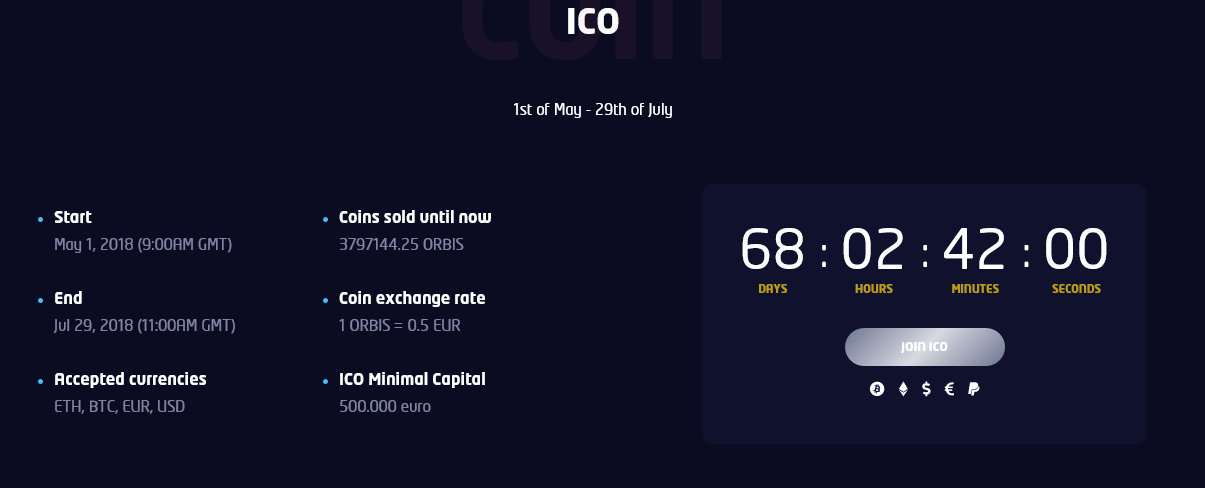Click the '1st of May - 29th of July' subtitle
This screenshot has width=1205, height=488.
(x=593, y=109)
